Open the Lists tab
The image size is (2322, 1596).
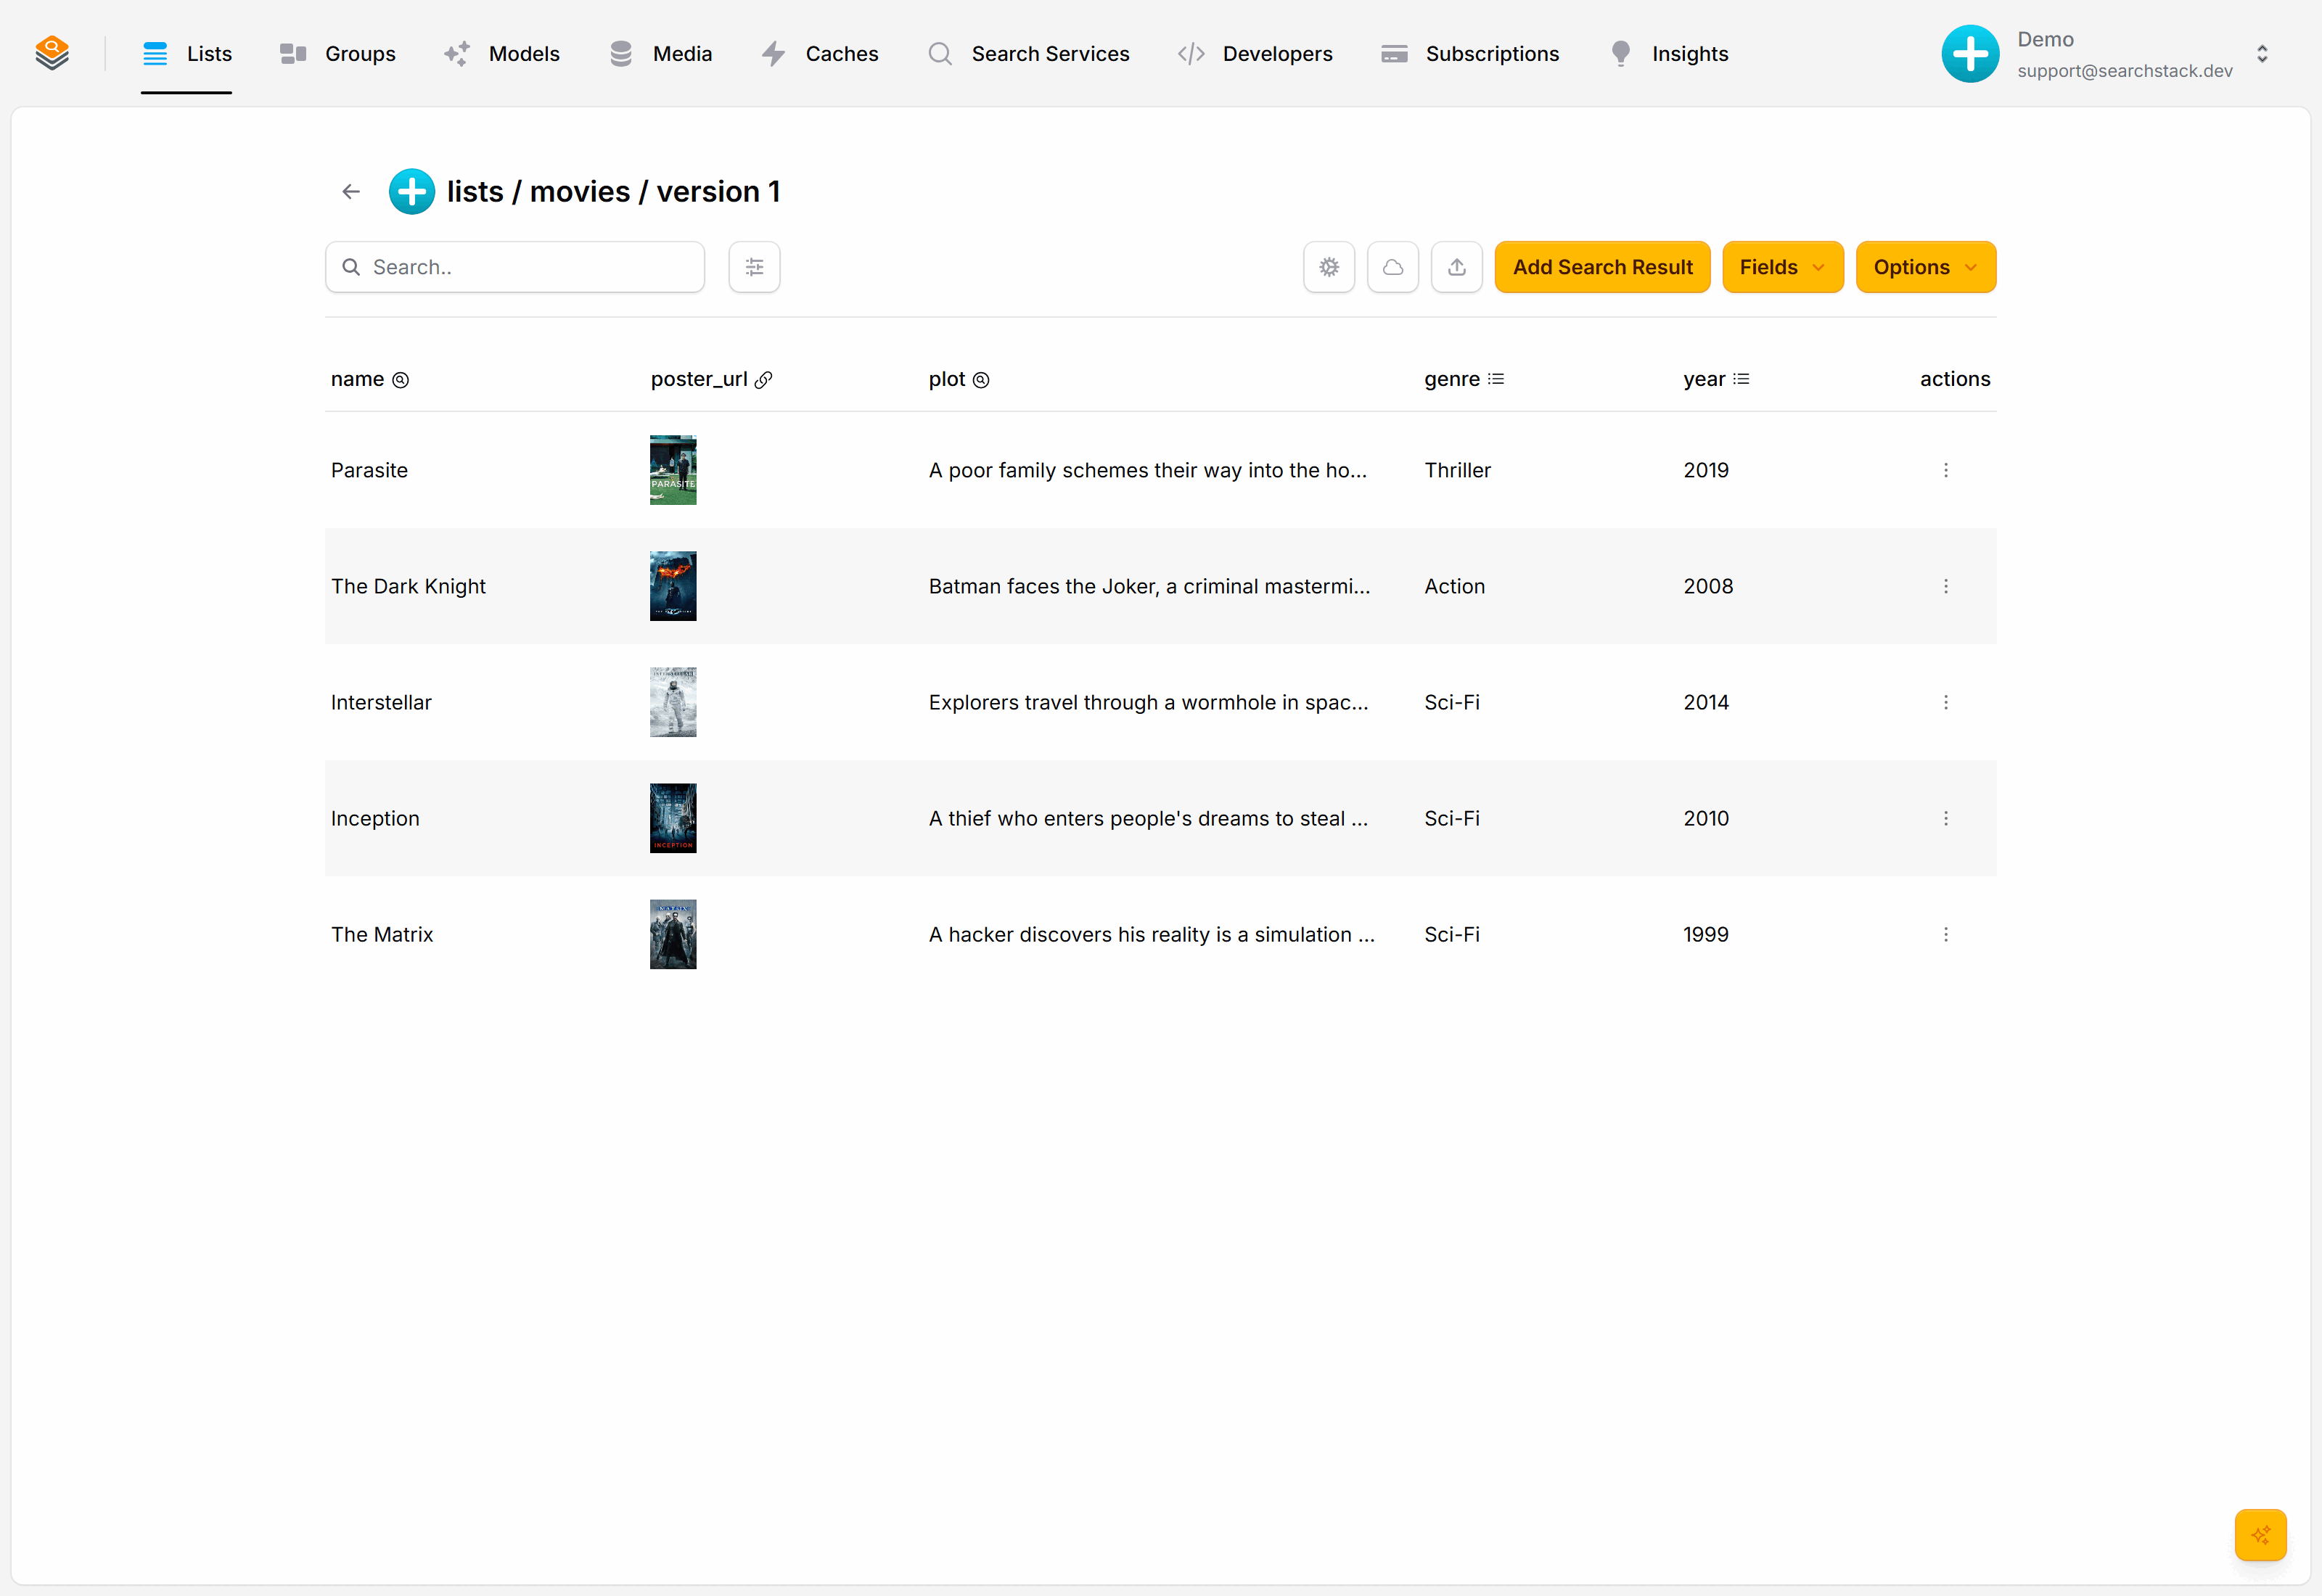coord(187,54)
